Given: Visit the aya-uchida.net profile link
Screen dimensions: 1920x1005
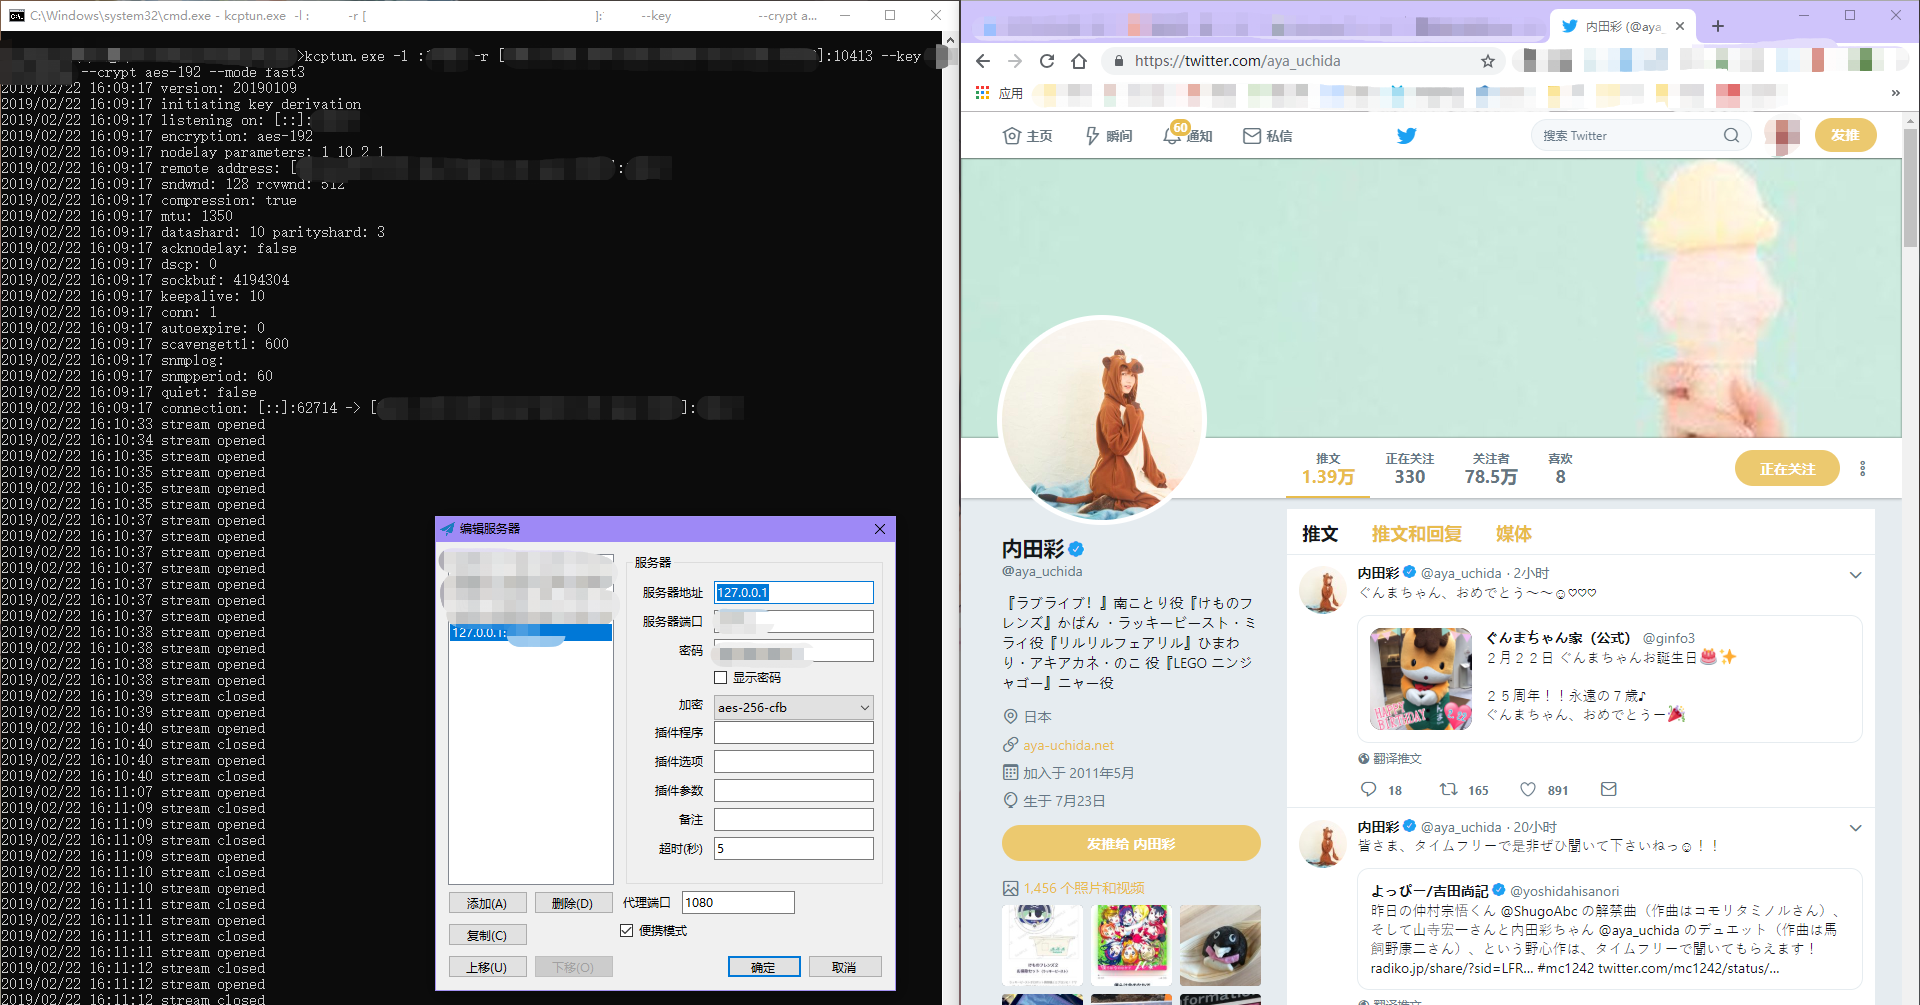Looking at the screenshot, I should pos(1068,744).
